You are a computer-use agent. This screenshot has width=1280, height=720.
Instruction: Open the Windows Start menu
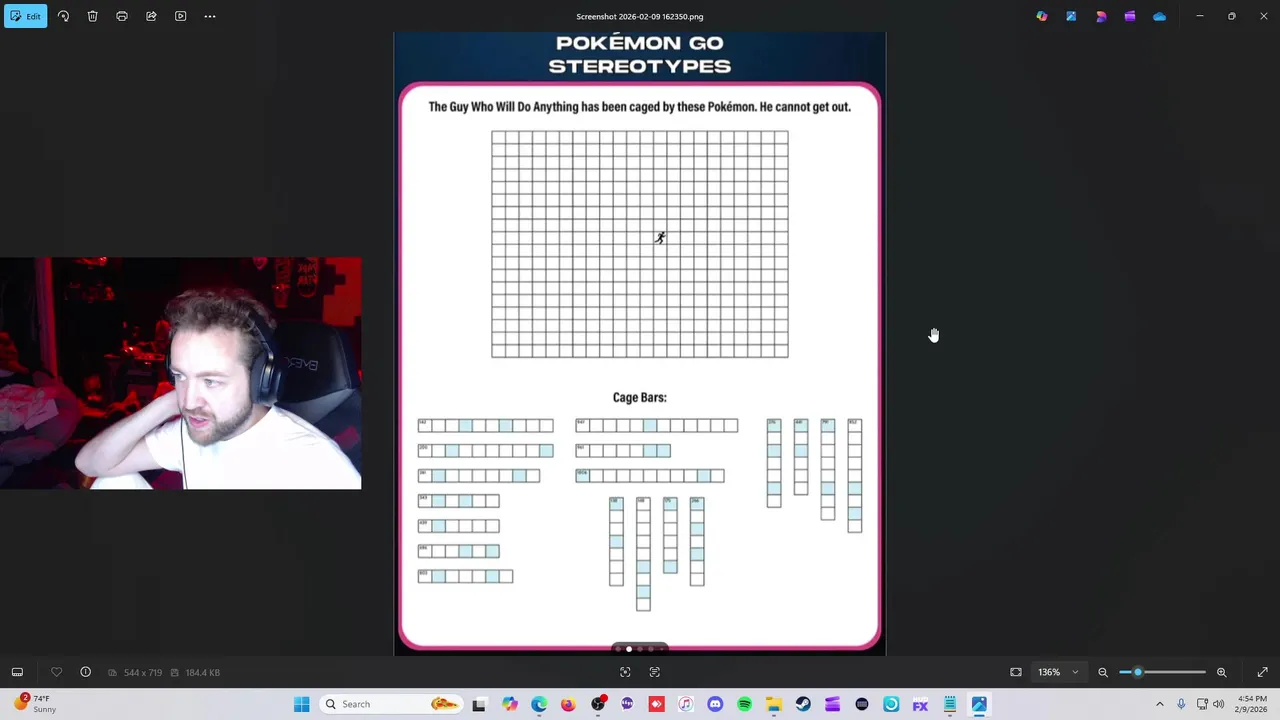click(301, 704)
